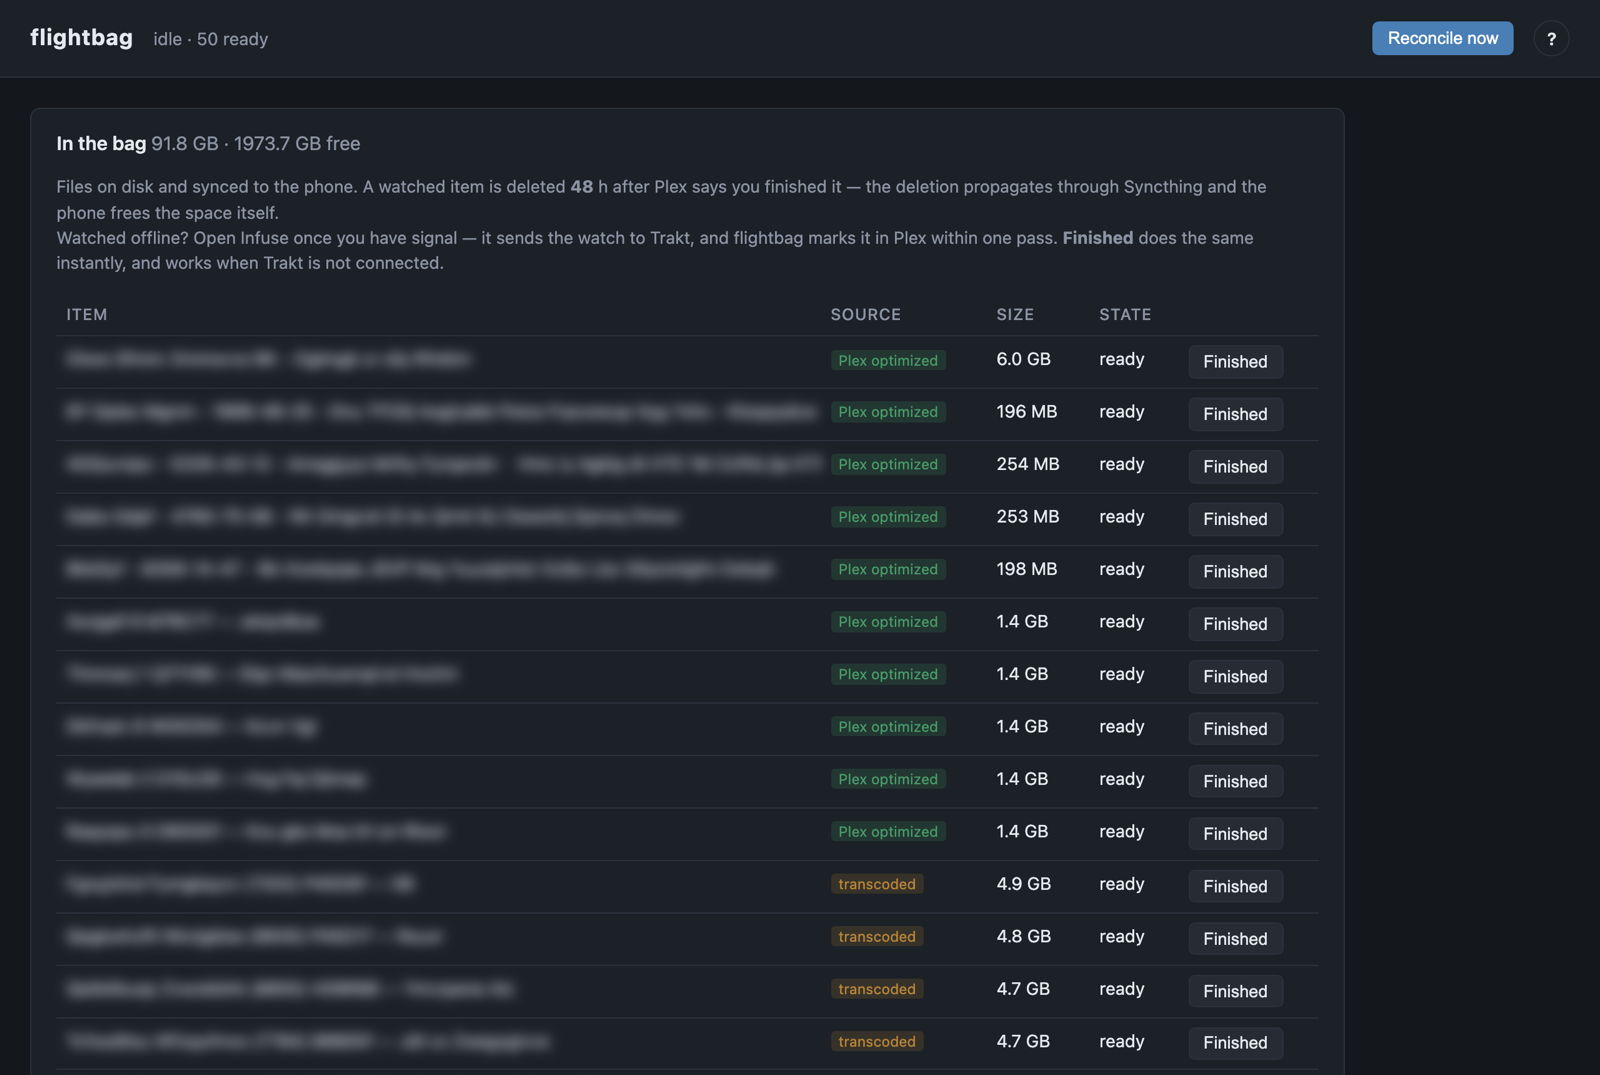Click the Plex optimized badge in the 196 MB row

[888, 412]
